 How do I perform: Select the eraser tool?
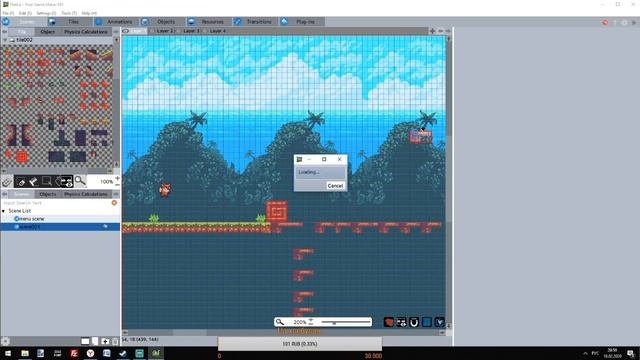tap(21, 182)
